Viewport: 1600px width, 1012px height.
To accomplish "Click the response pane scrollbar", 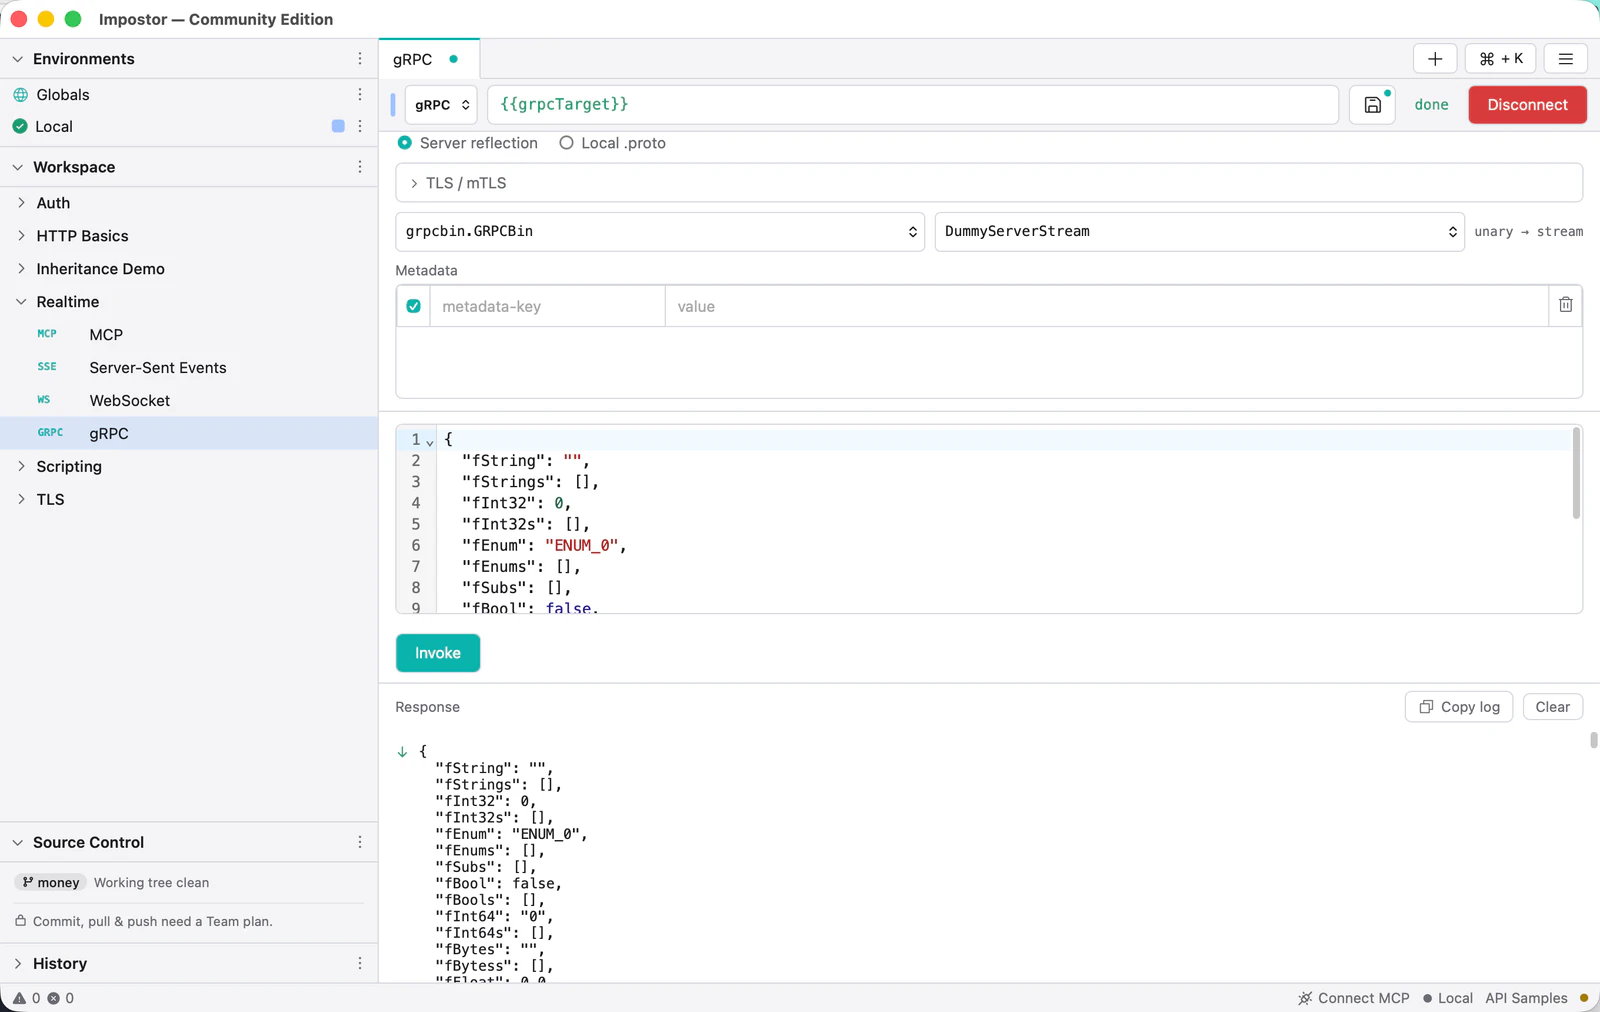I will pyautogui.click(x=1593, y=740).
